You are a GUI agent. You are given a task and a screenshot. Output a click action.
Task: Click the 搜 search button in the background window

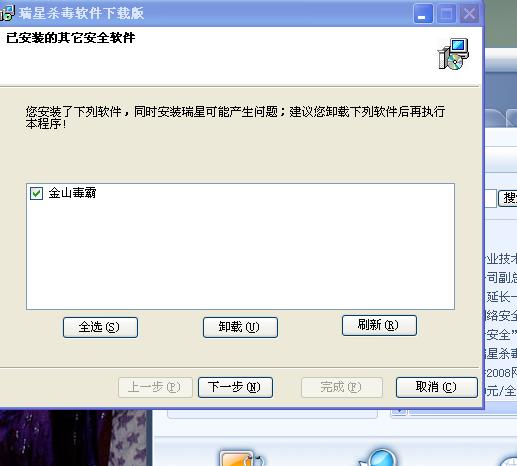point(508,198)
